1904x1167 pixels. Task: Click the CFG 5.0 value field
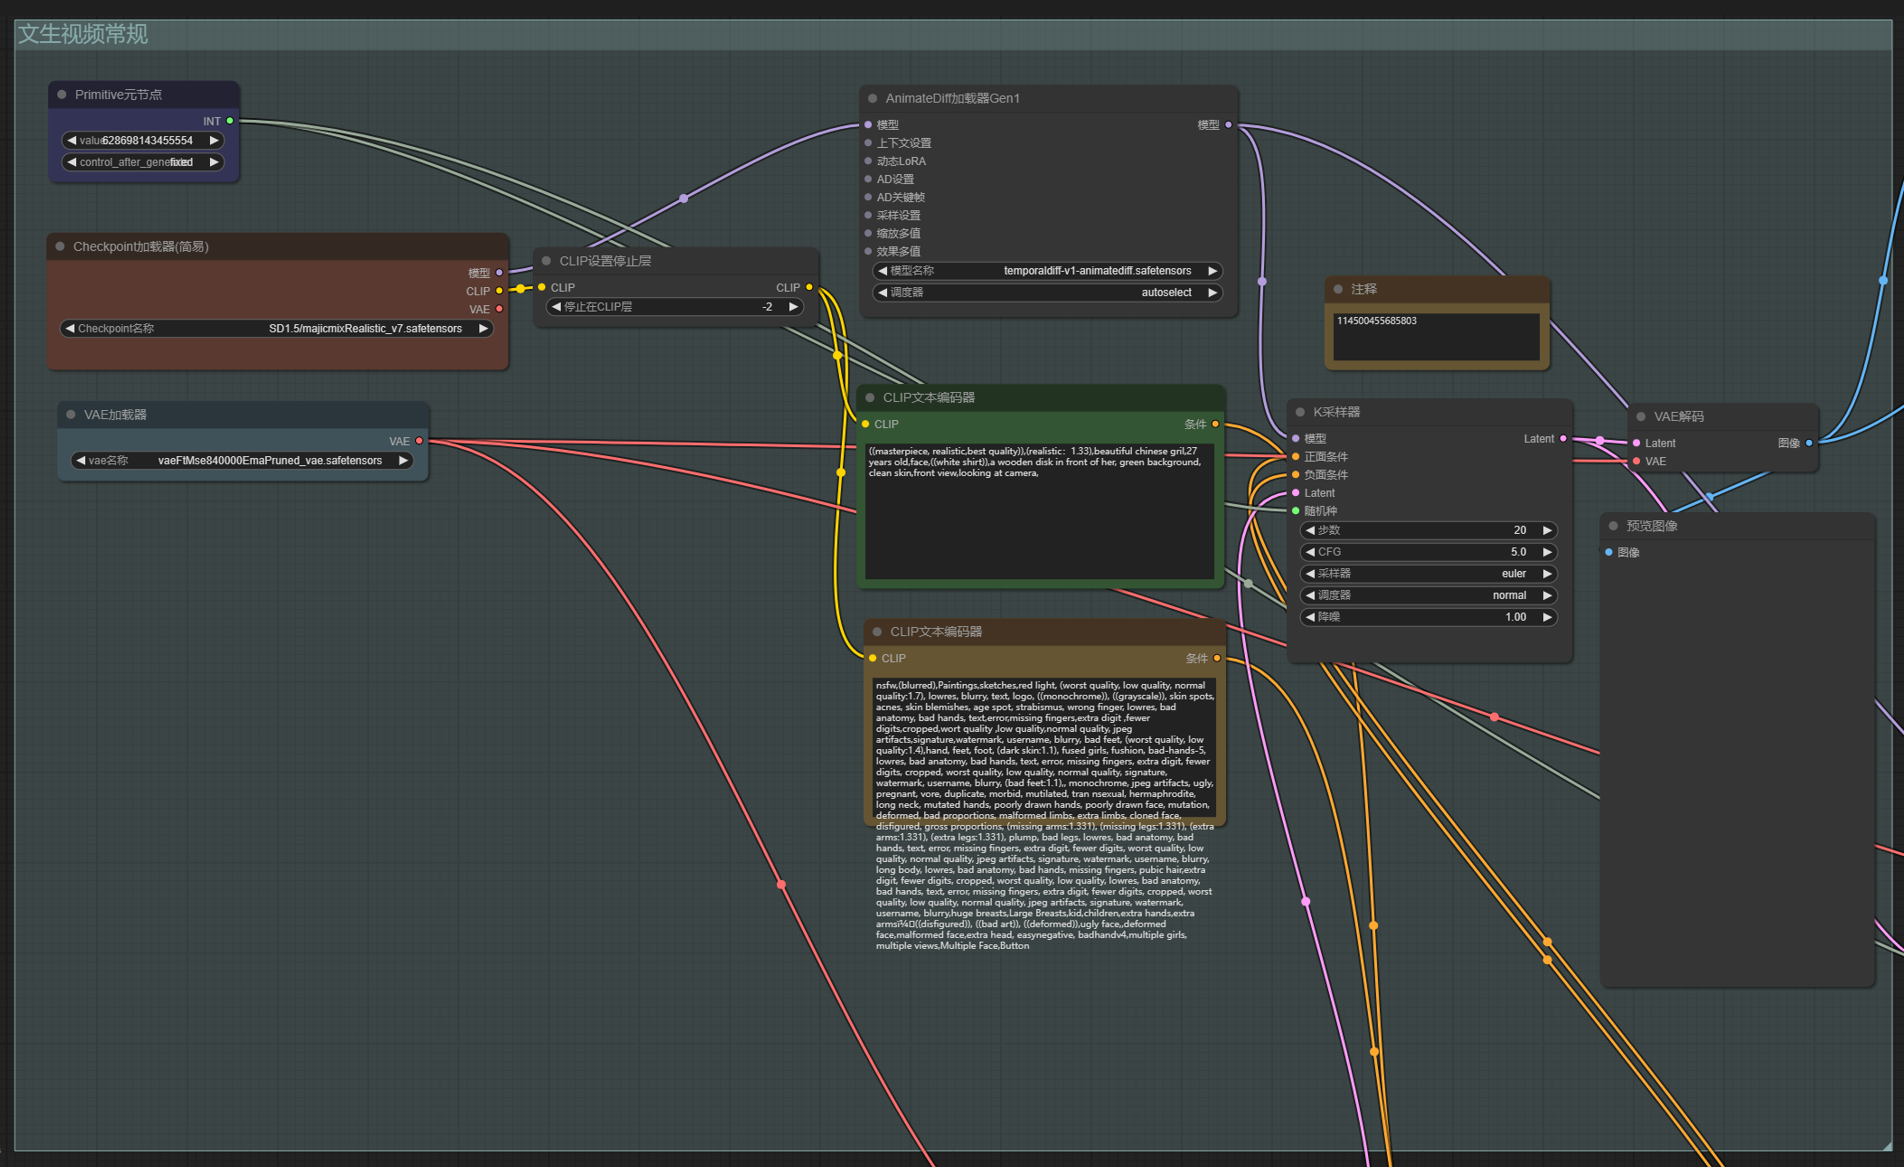[x=1428, y=552]
